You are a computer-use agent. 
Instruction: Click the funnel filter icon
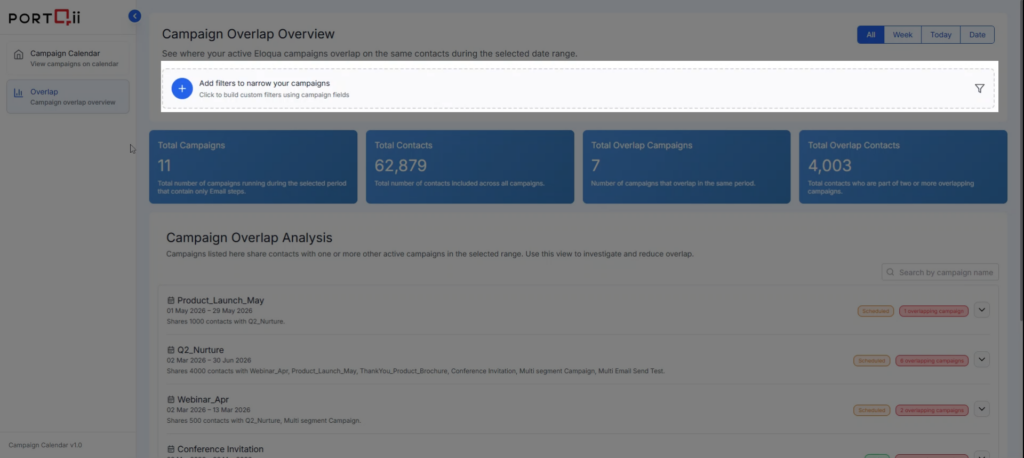pyautogui.click(x=979, y=88)
